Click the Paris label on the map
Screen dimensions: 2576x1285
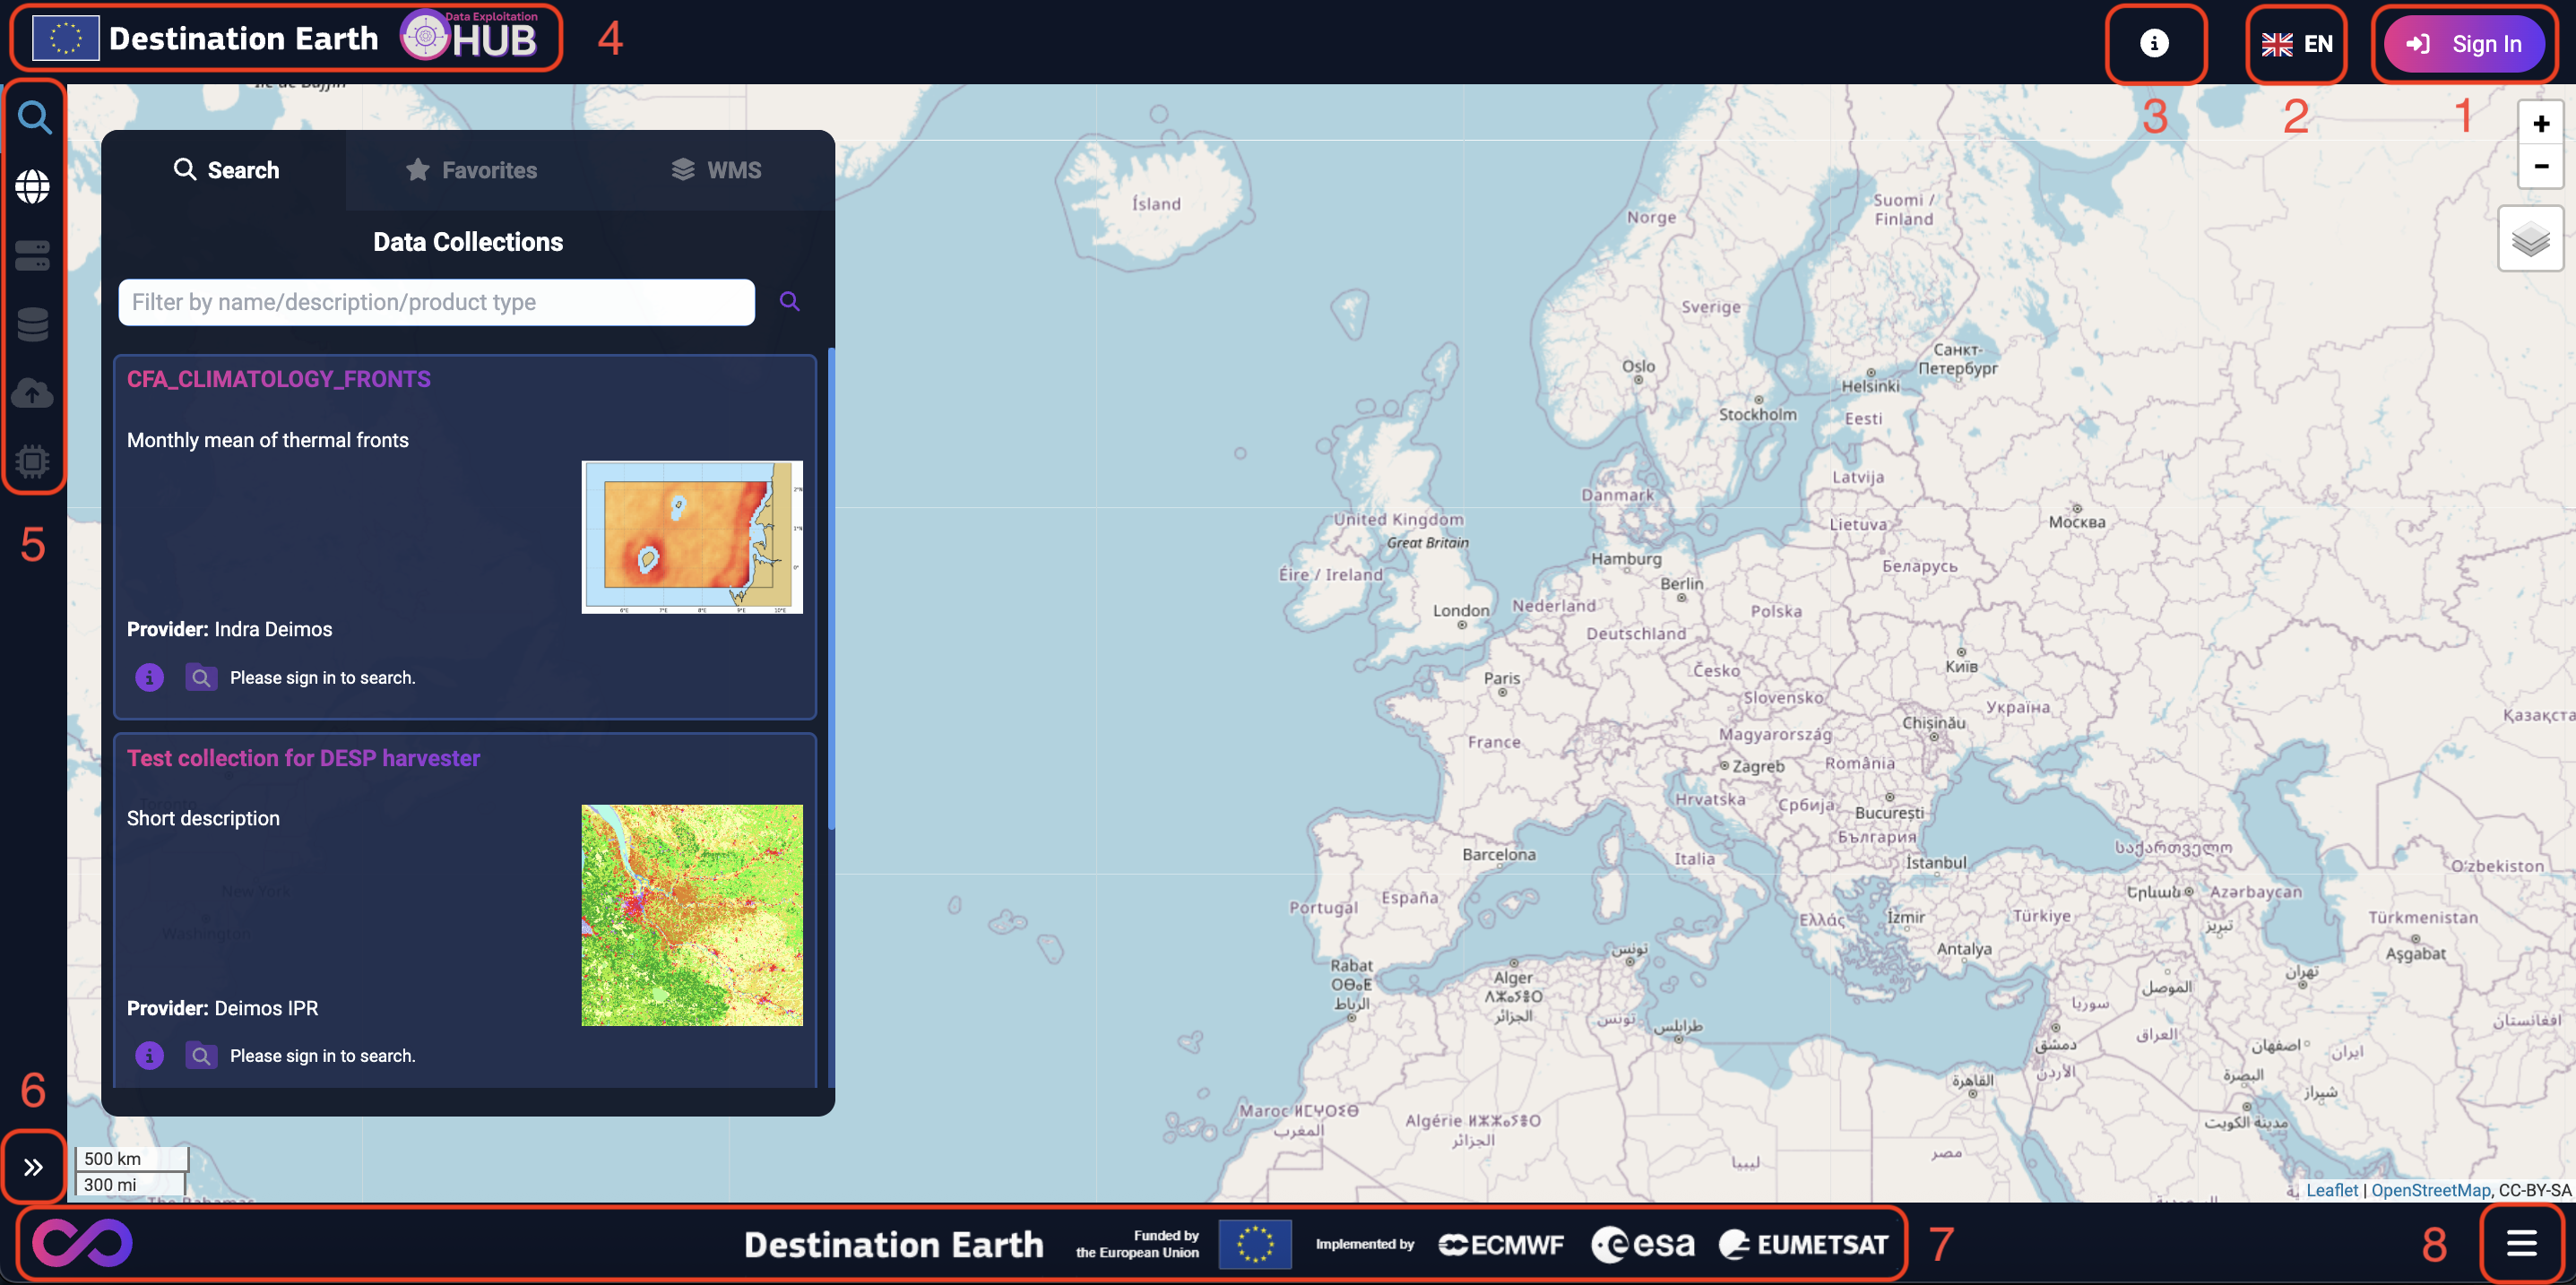click(1502, 678)
